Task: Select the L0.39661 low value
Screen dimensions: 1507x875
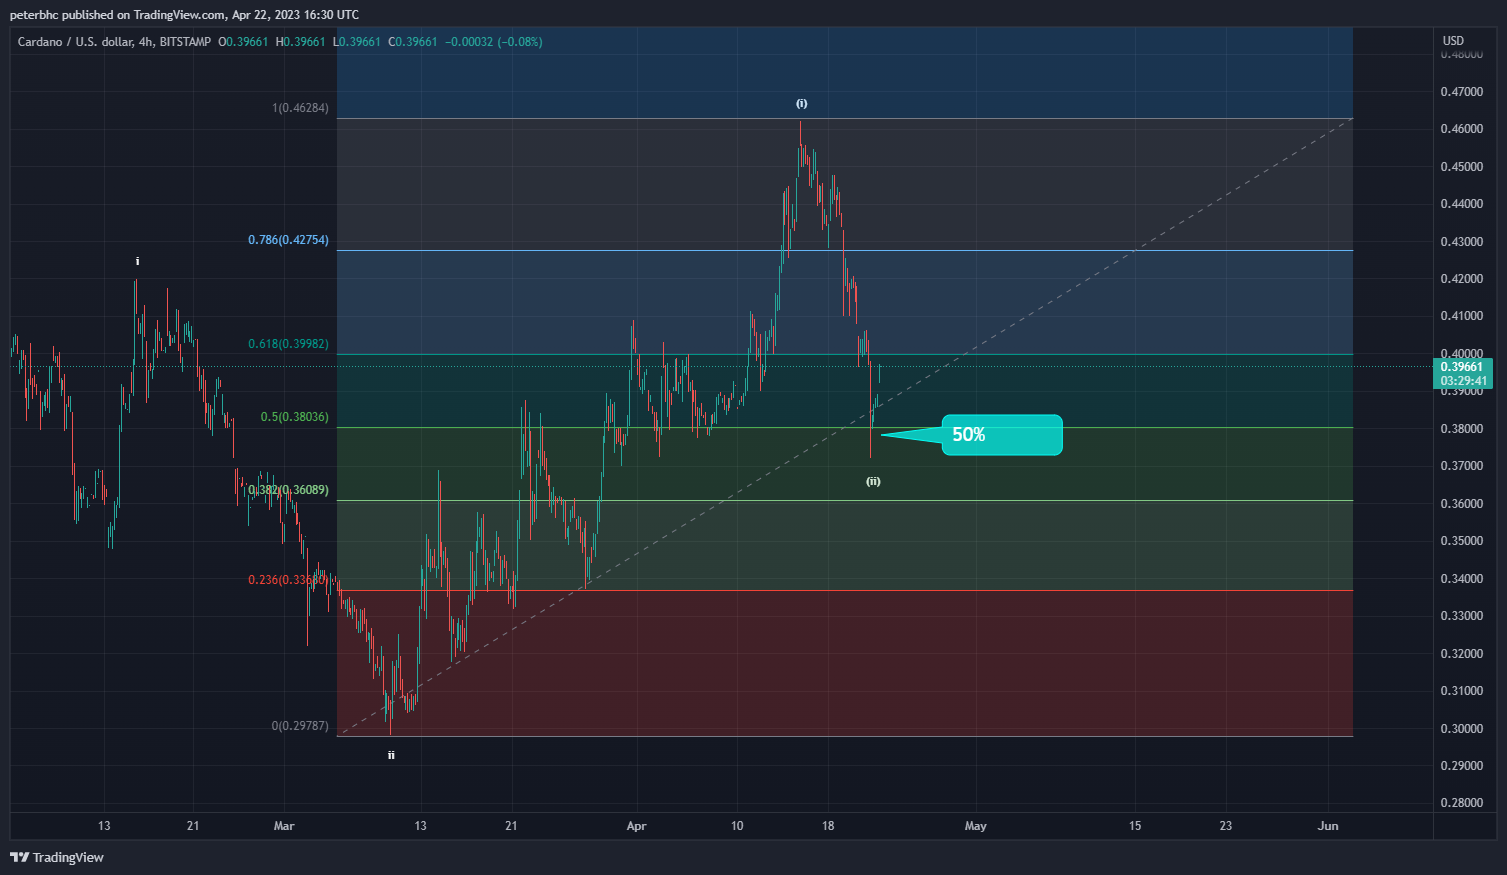Action: click(x=356, y=42)
